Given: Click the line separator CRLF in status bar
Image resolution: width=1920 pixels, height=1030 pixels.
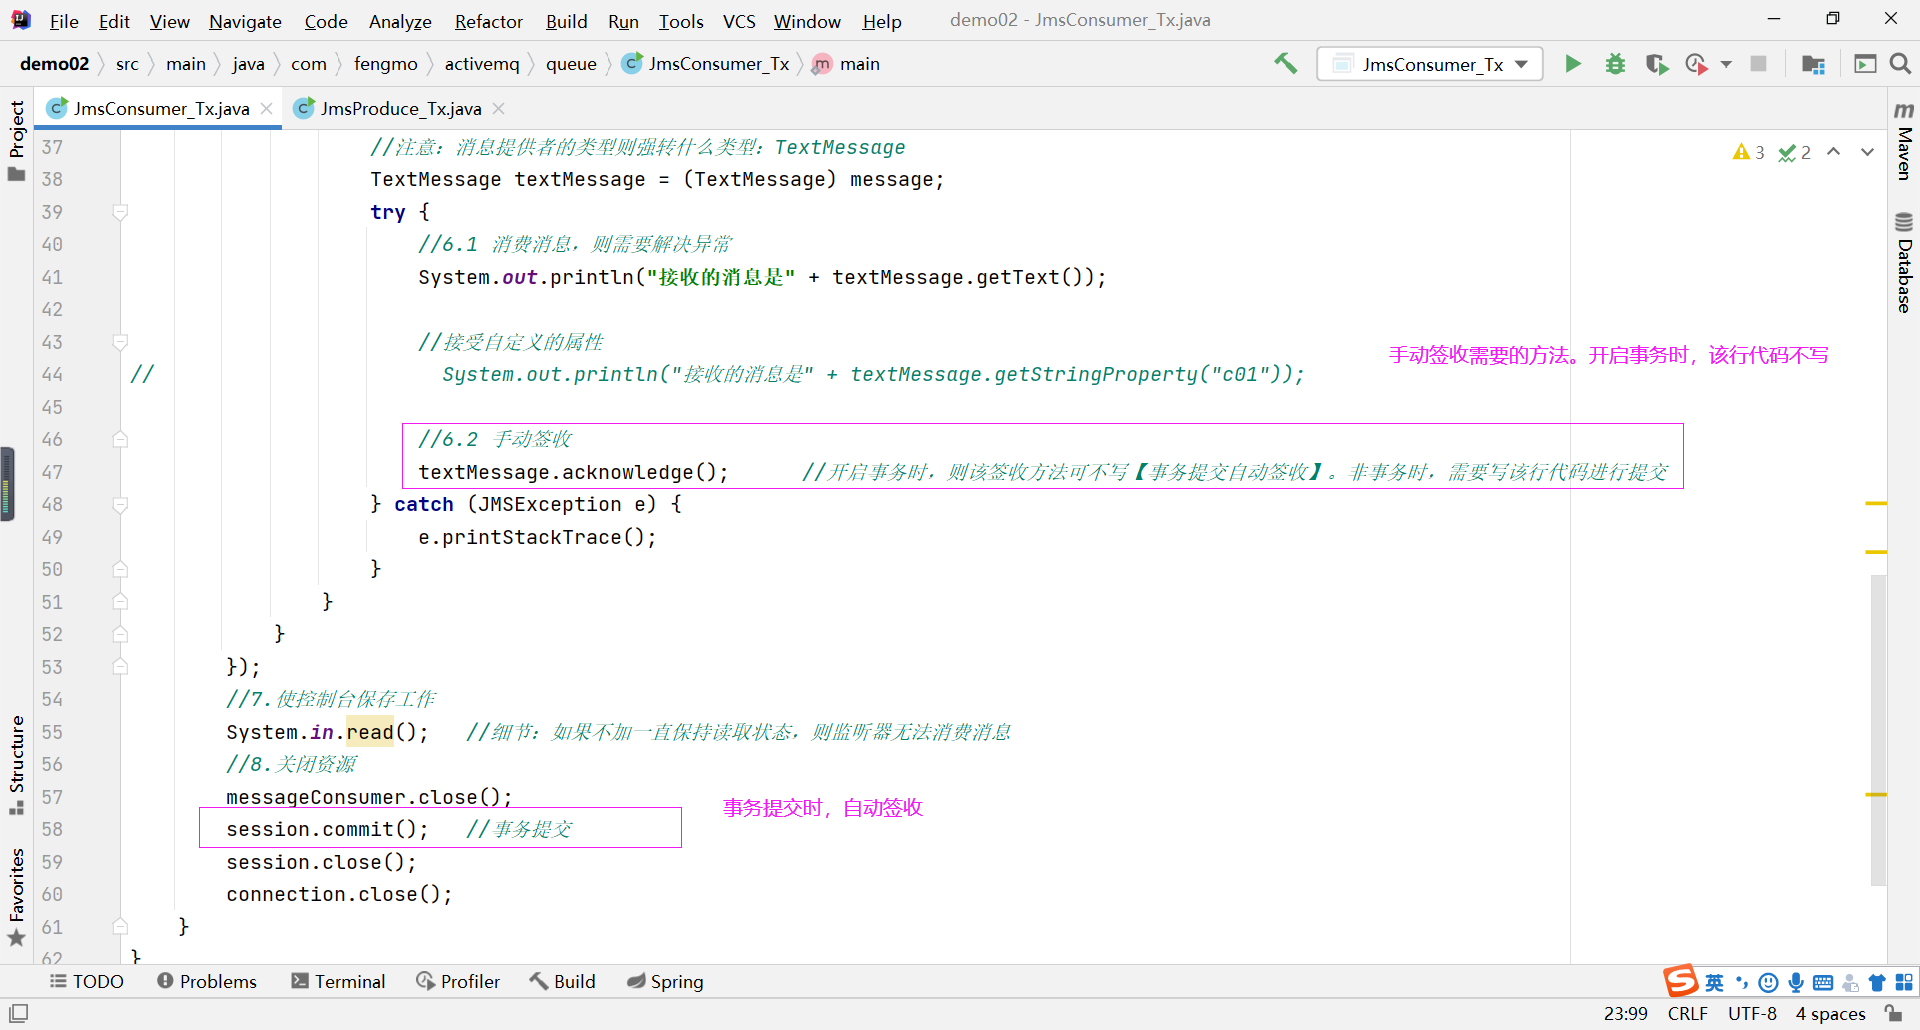Looking at the screenshot, I should click(x=1688, y=1013).
